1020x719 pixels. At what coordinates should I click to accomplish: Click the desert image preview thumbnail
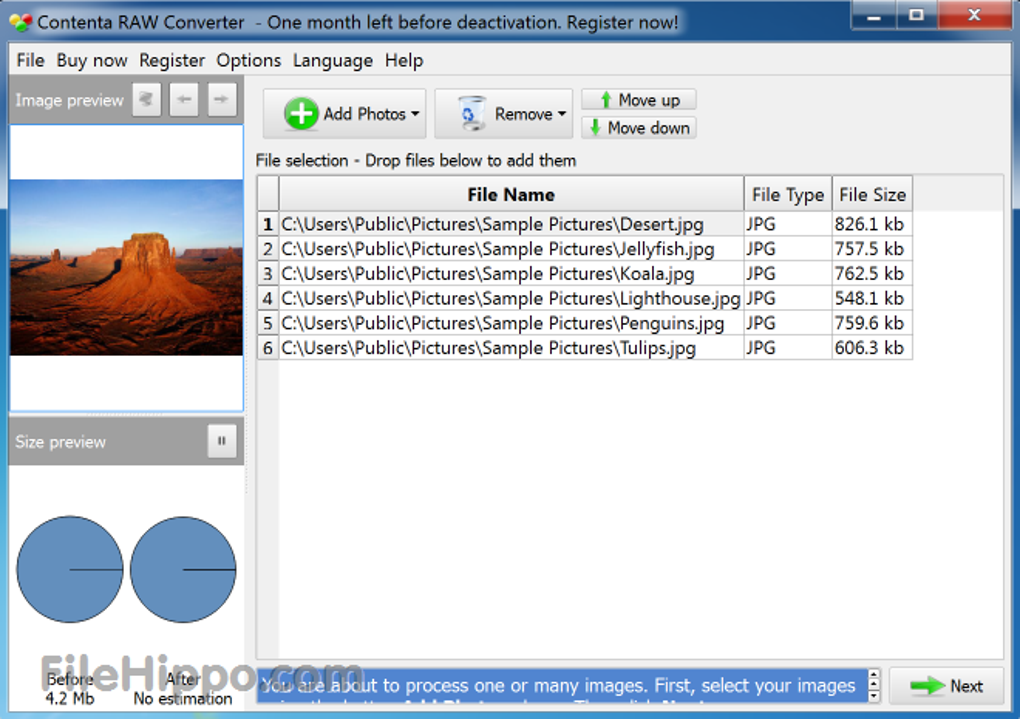pos(126,267)
